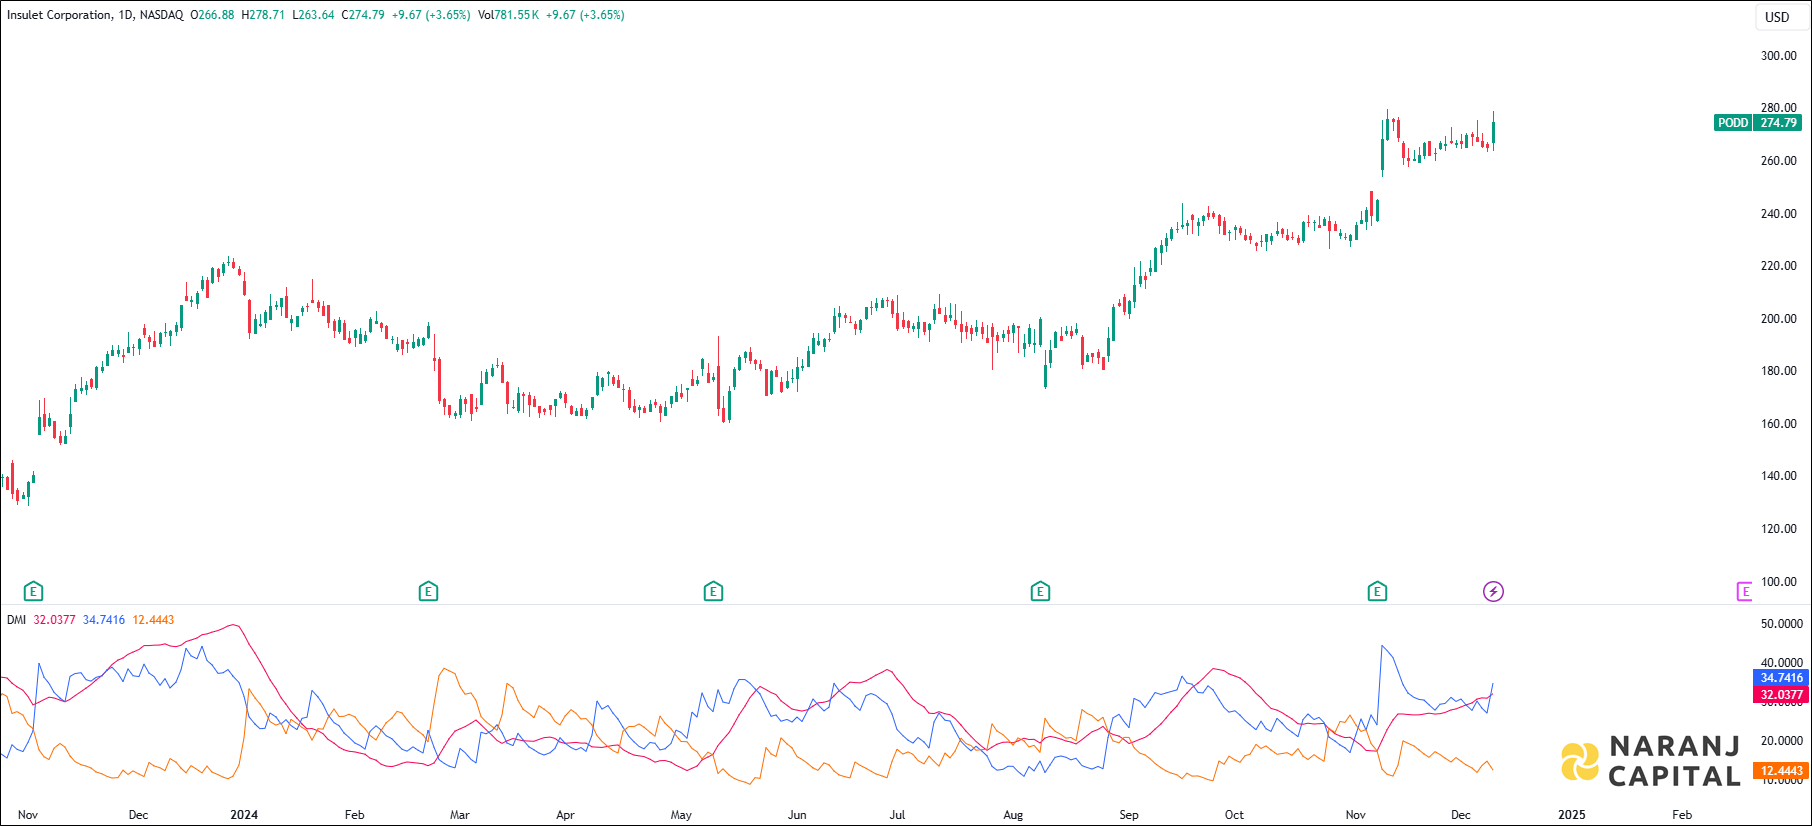Click the purple lightning event marker
The height and width of the screenshot is (826, 1812).
(1493, 592)
